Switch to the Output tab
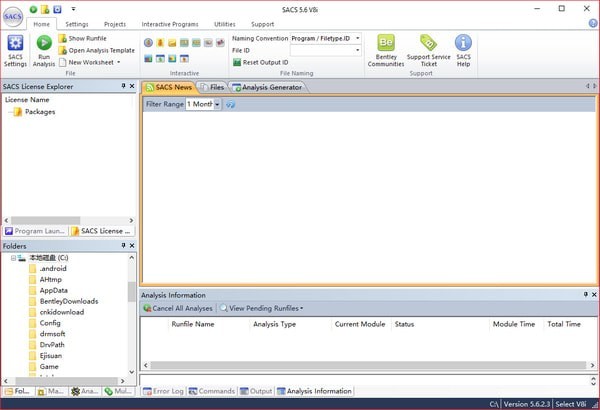Screen dimensions: 600x410 pos(256,391)
